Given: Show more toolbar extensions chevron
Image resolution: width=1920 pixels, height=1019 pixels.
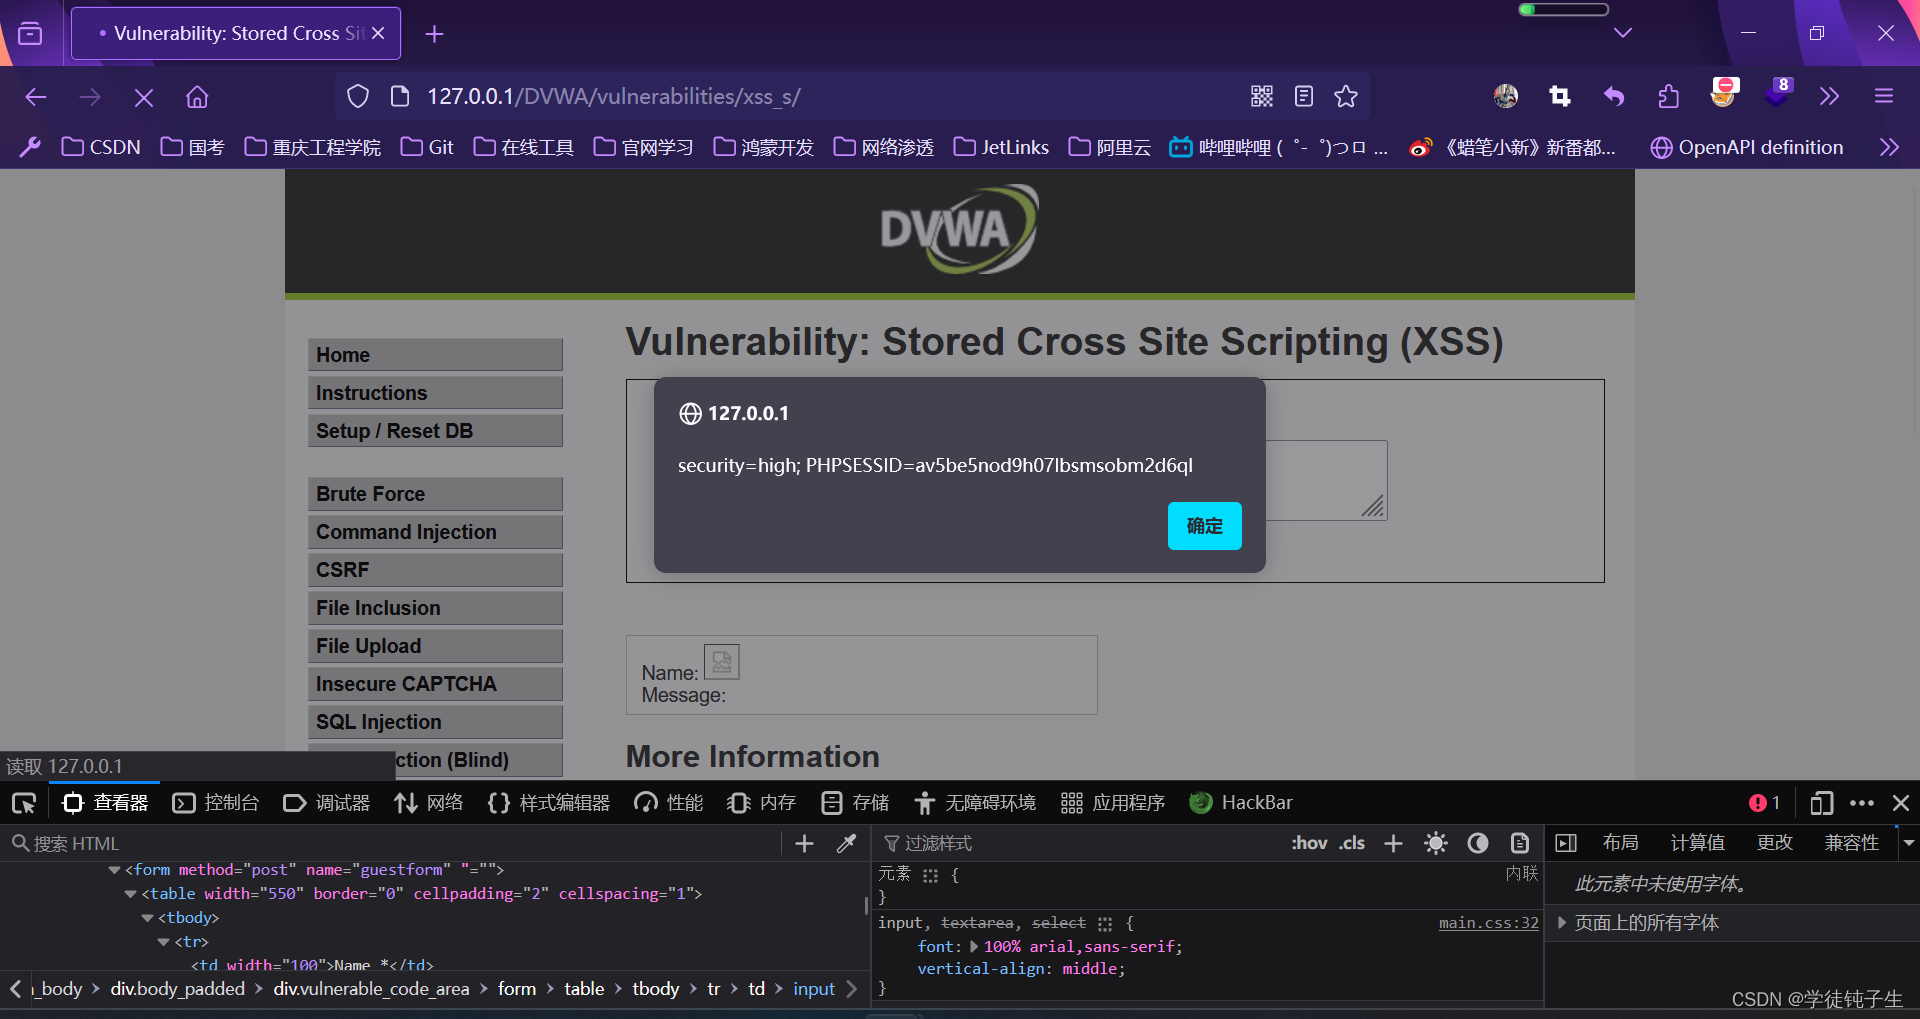Looking at the screenshot, I should [x=1829, y=96].
